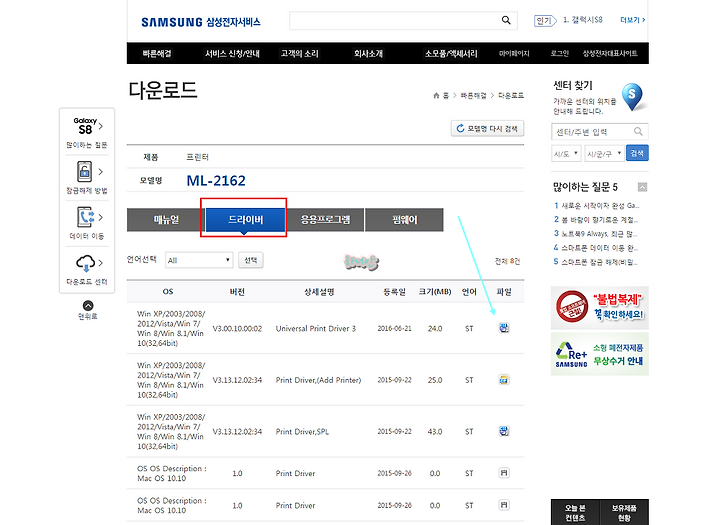Open FAQ item 2 about 봄 바람

[596, 220]
